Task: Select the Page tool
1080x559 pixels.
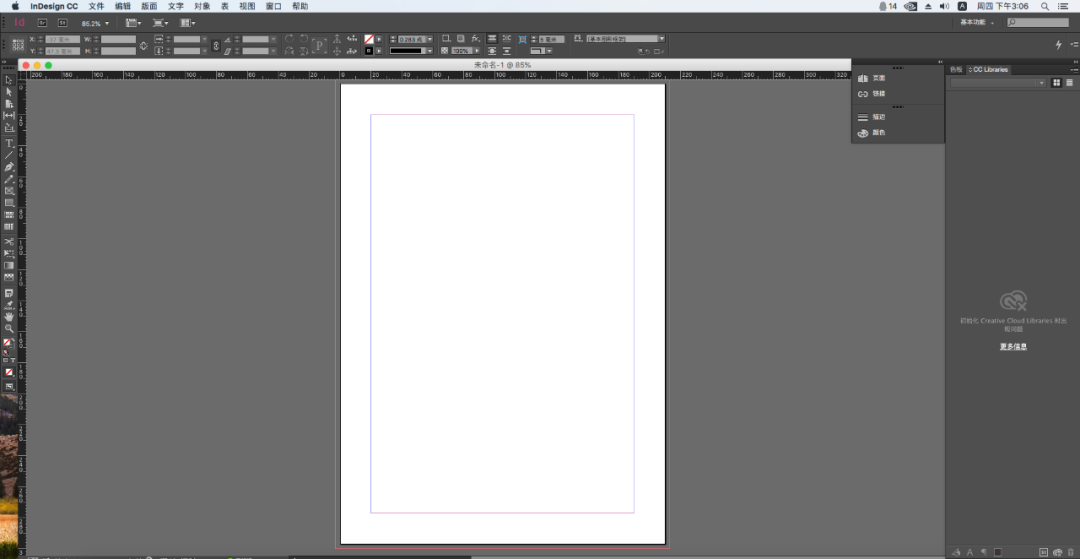Action: point(9,104)
